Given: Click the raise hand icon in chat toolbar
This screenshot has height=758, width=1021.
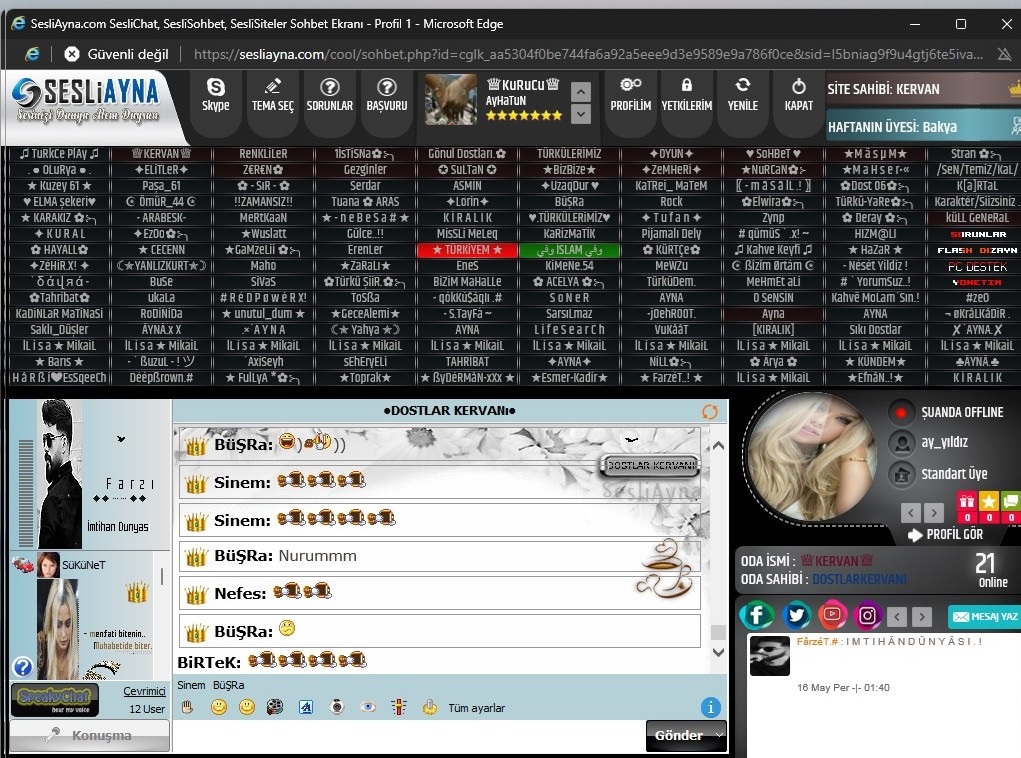Looking at the screenshot, I should 187,708.
